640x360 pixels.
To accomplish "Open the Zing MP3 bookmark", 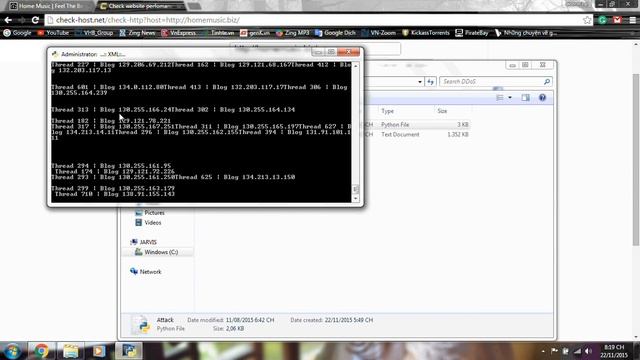I will [293, 33].
